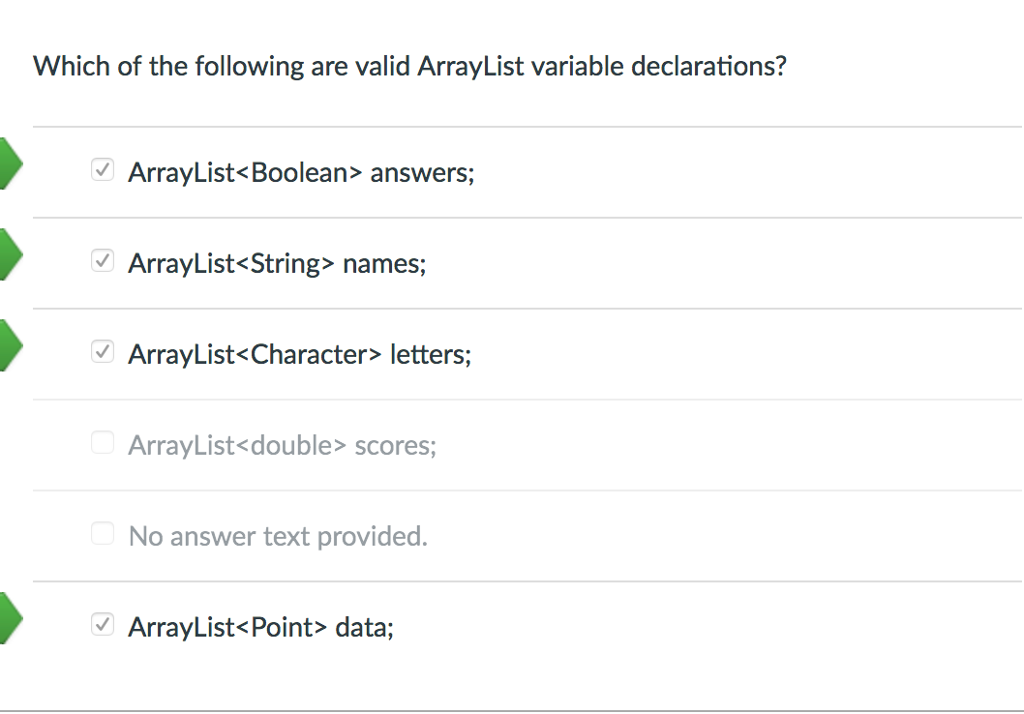The image size is (1024, 714).
Task: Click the empty row area right of scores option
Action: (729, 446)
